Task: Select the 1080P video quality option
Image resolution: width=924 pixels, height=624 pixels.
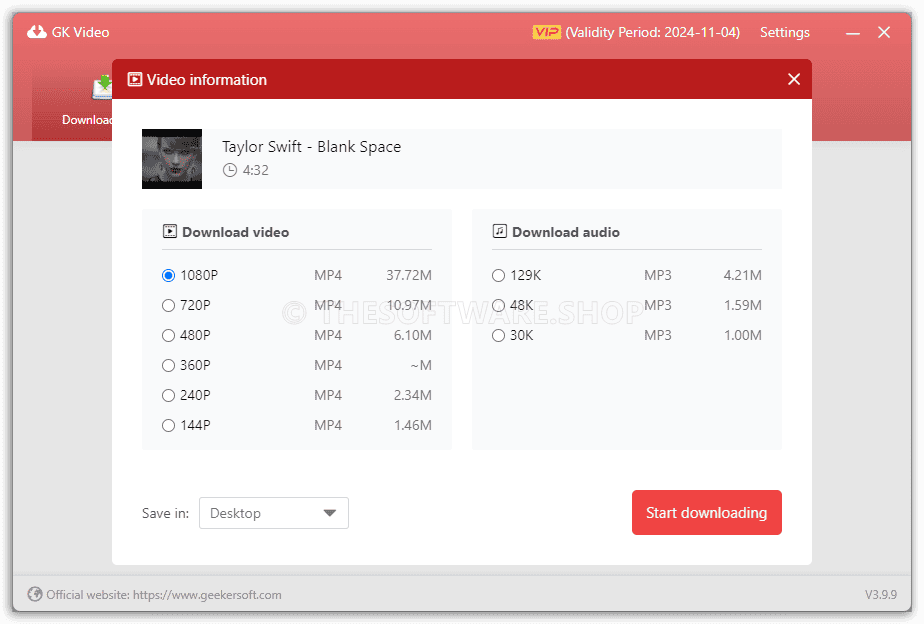Action: [x=169, y=275]
